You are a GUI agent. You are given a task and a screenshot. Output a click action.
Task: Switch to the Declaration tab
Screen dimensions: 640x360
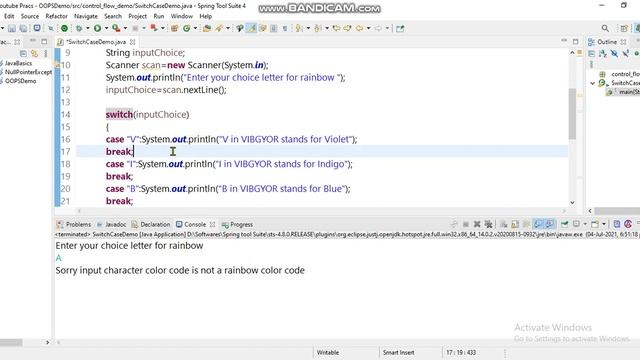[151, 224]
